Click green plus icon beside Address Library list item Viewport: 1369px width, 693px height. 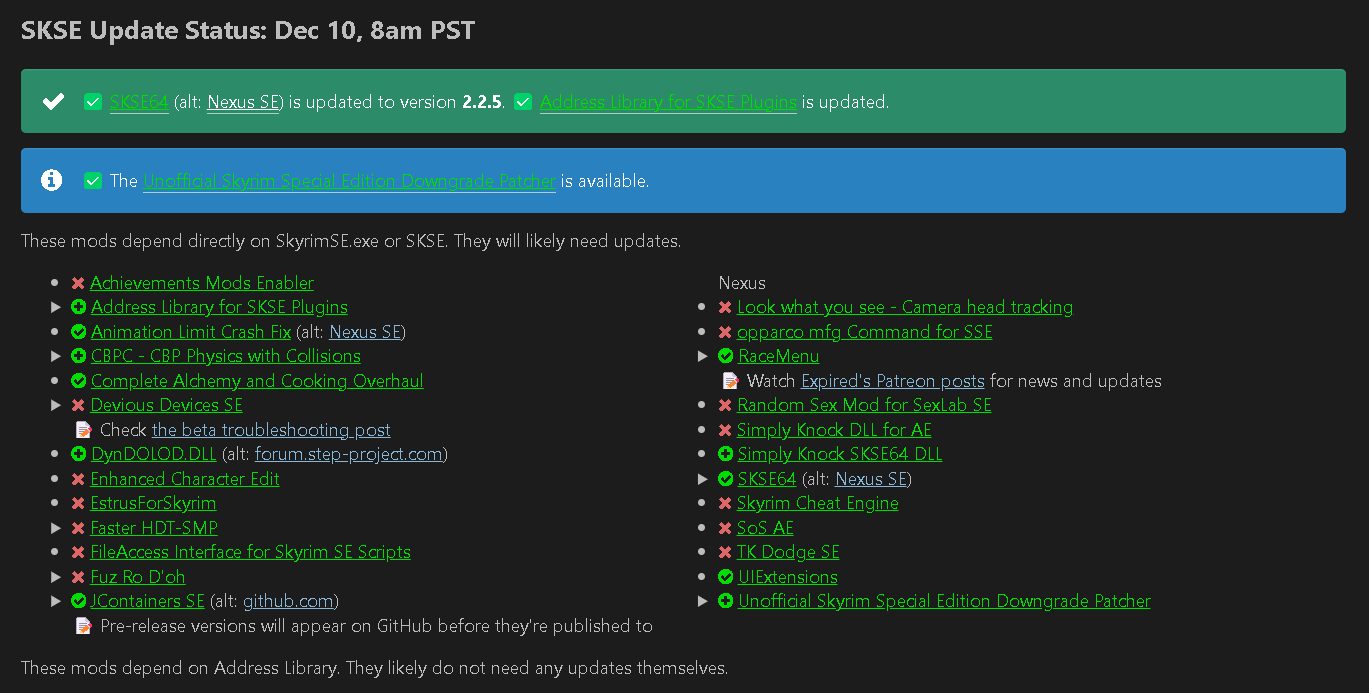coord(78,307)
